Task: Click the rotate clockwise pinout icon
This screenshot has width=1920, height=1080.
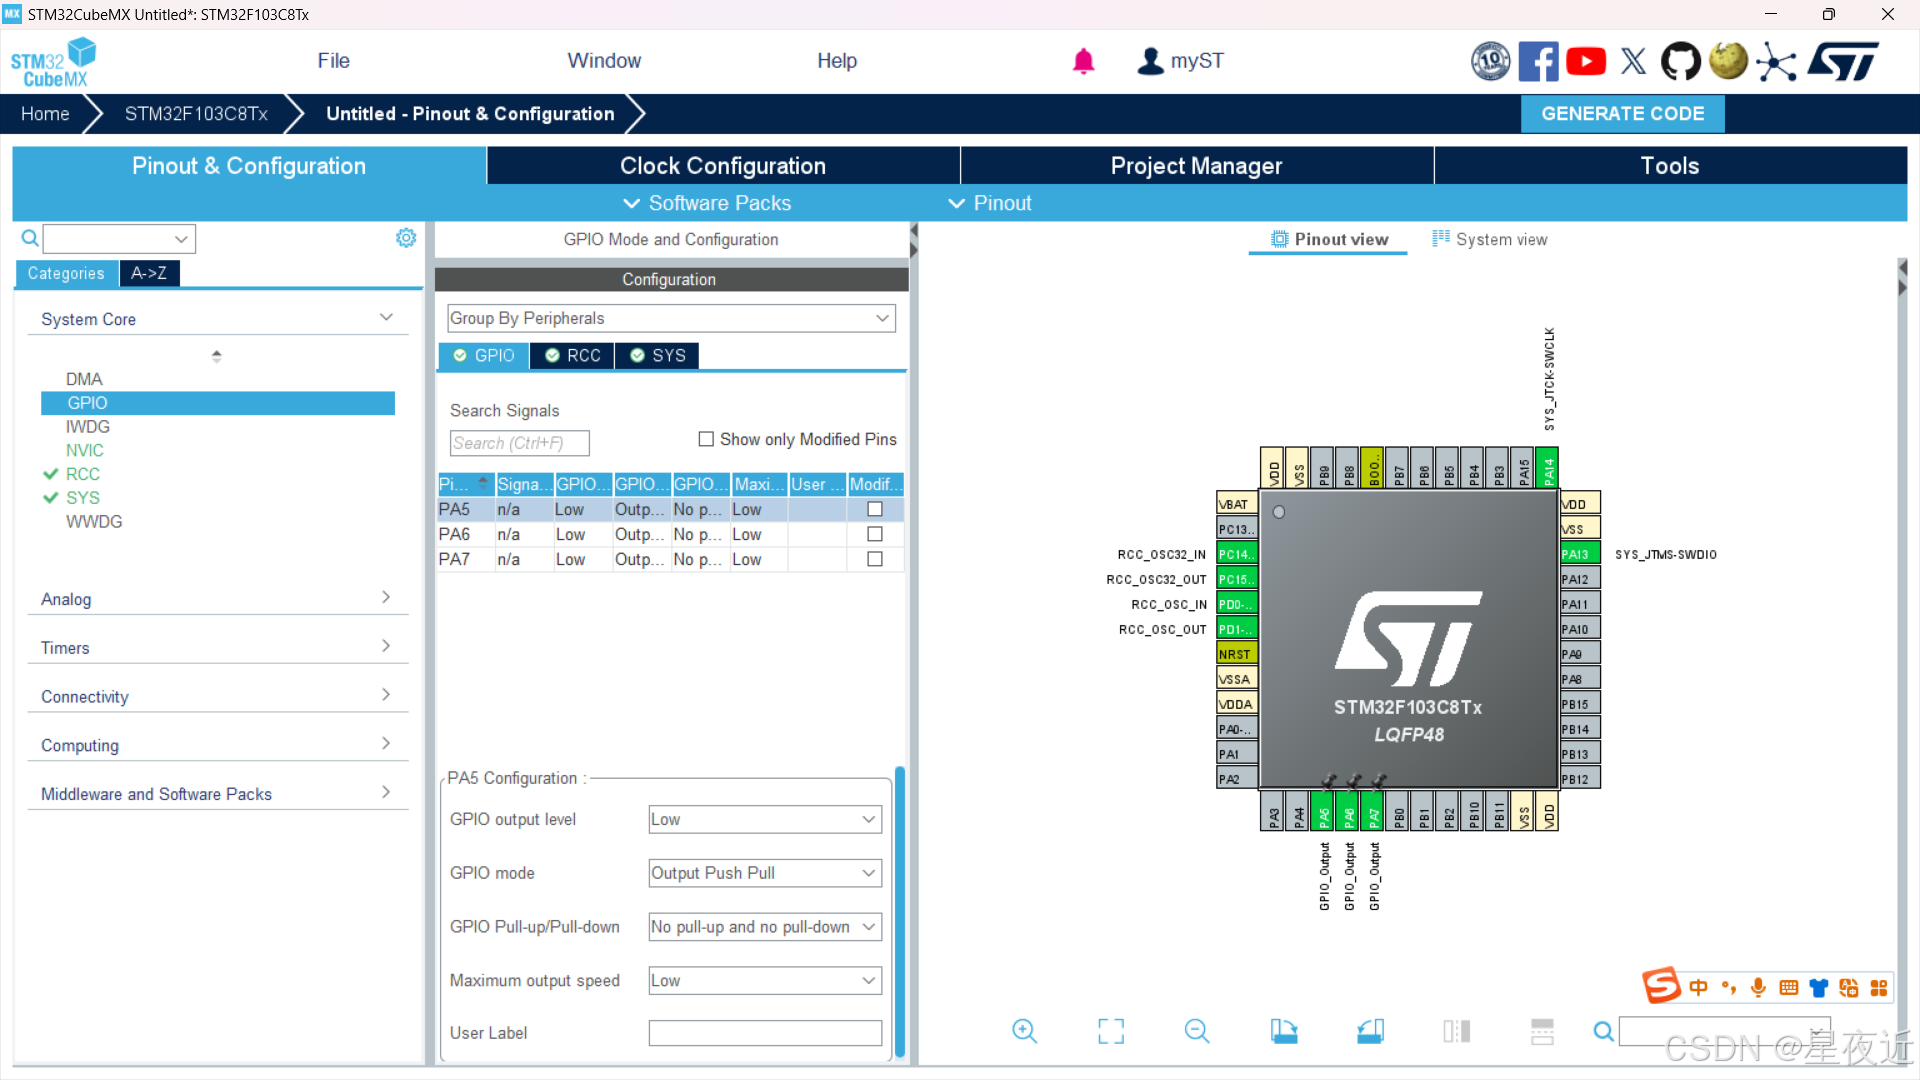Action: click(x=1284, y=1031)
